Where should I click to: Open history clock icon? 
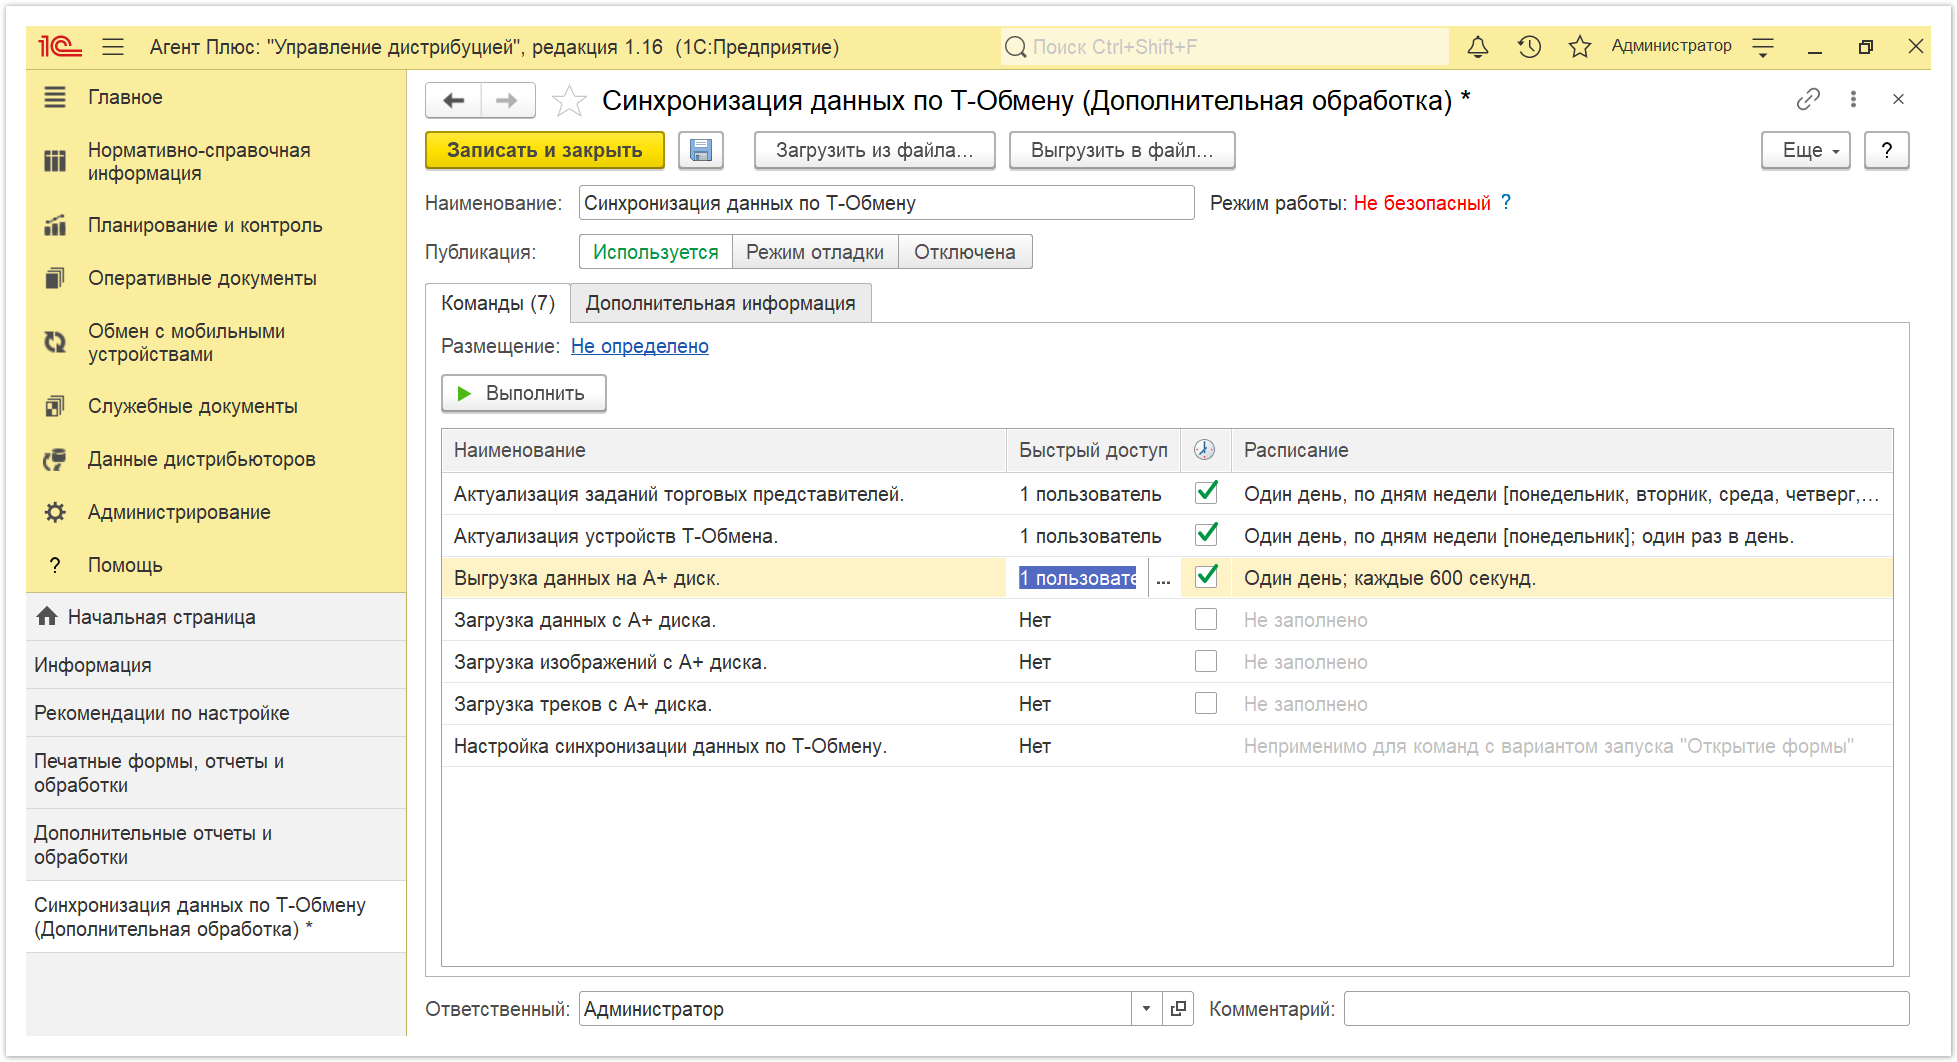coord(1529,47)
